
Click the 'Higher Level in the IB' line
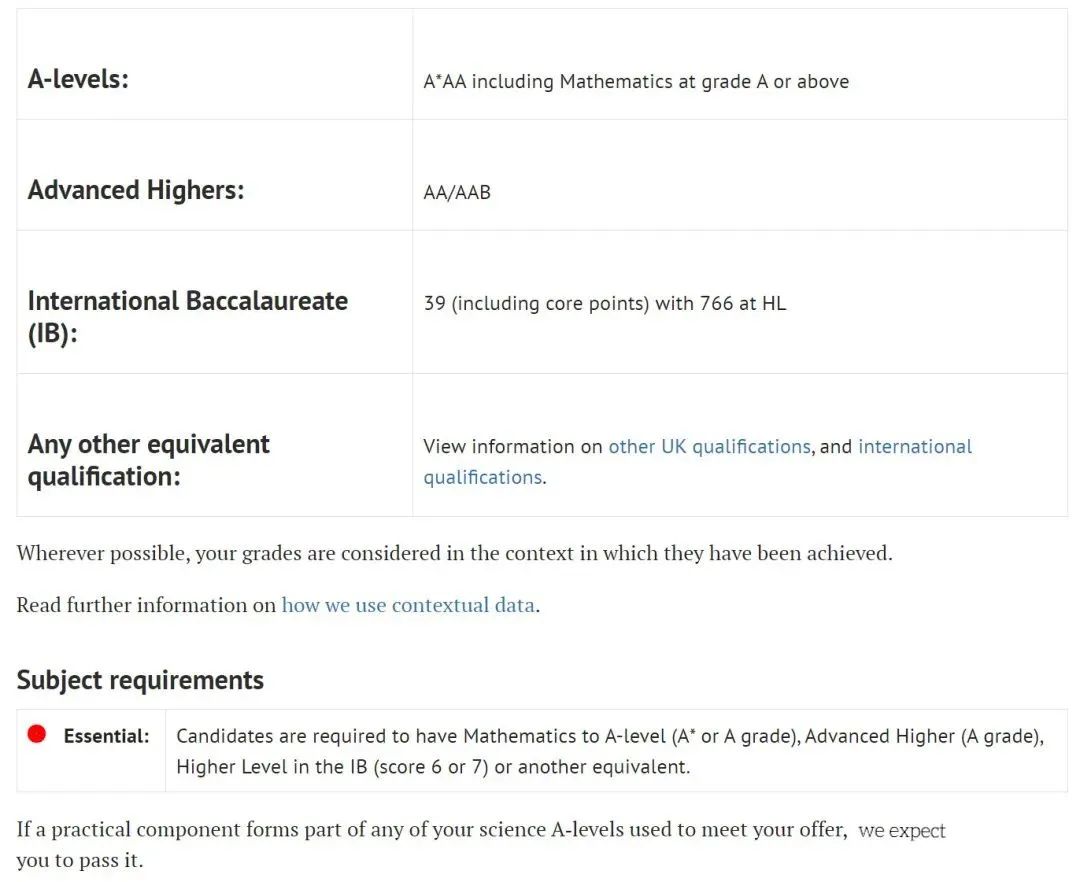coord(433,767)
